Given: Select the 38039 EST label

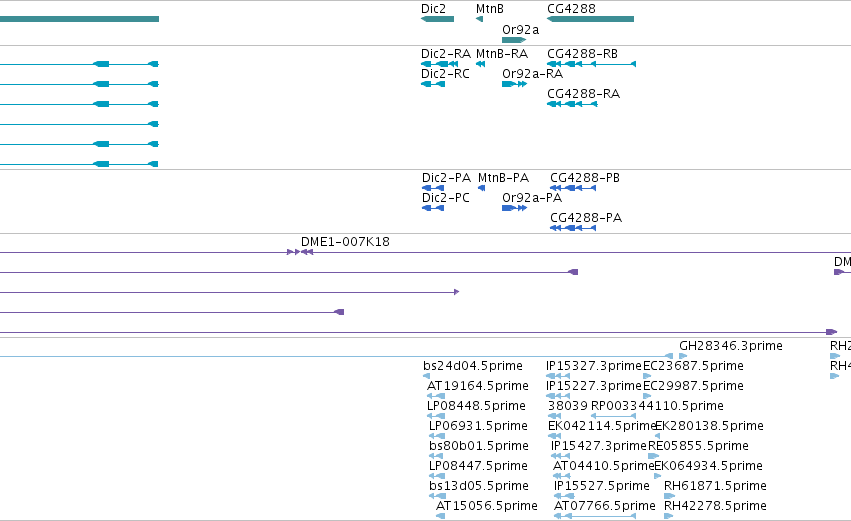Looking at the screenshot, I should 568,406.
